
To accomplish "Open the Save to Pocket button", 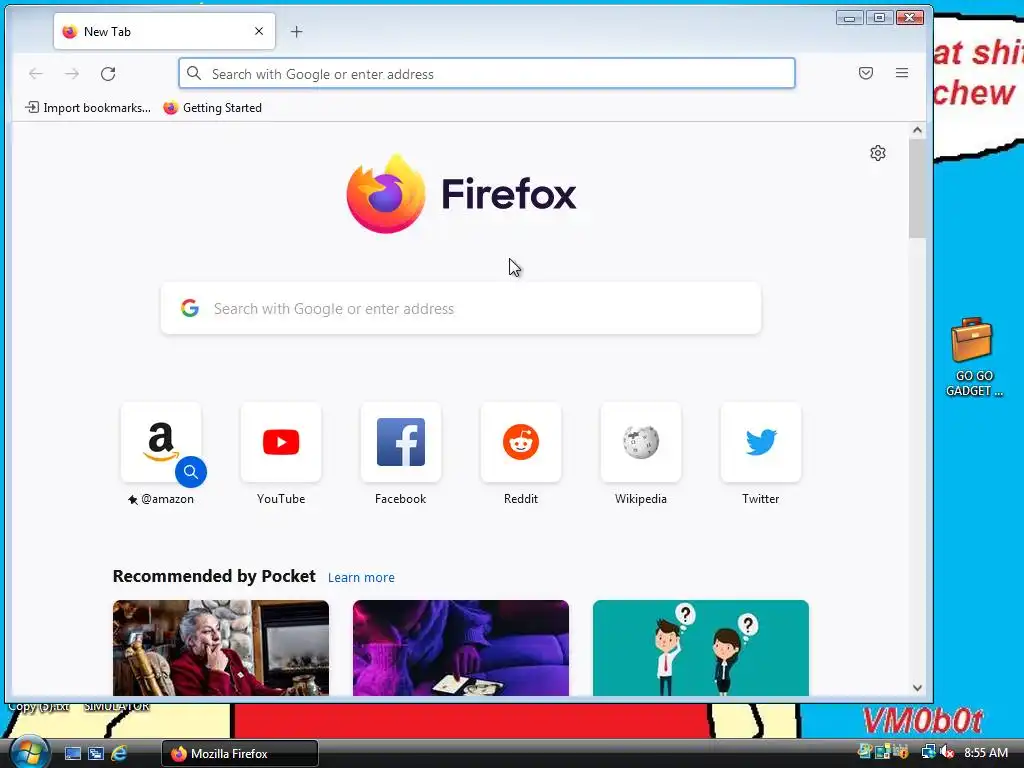I will click(x=866, y=73).
